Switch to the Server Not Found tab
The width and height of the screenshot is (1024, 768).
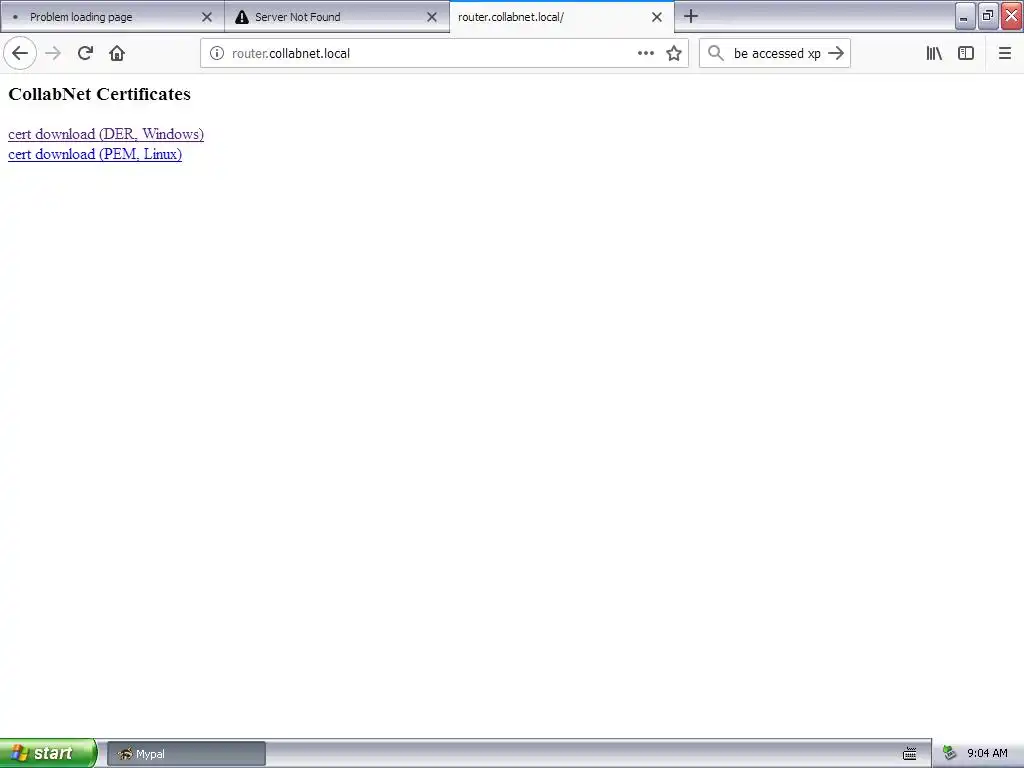(x=337, y=17)
